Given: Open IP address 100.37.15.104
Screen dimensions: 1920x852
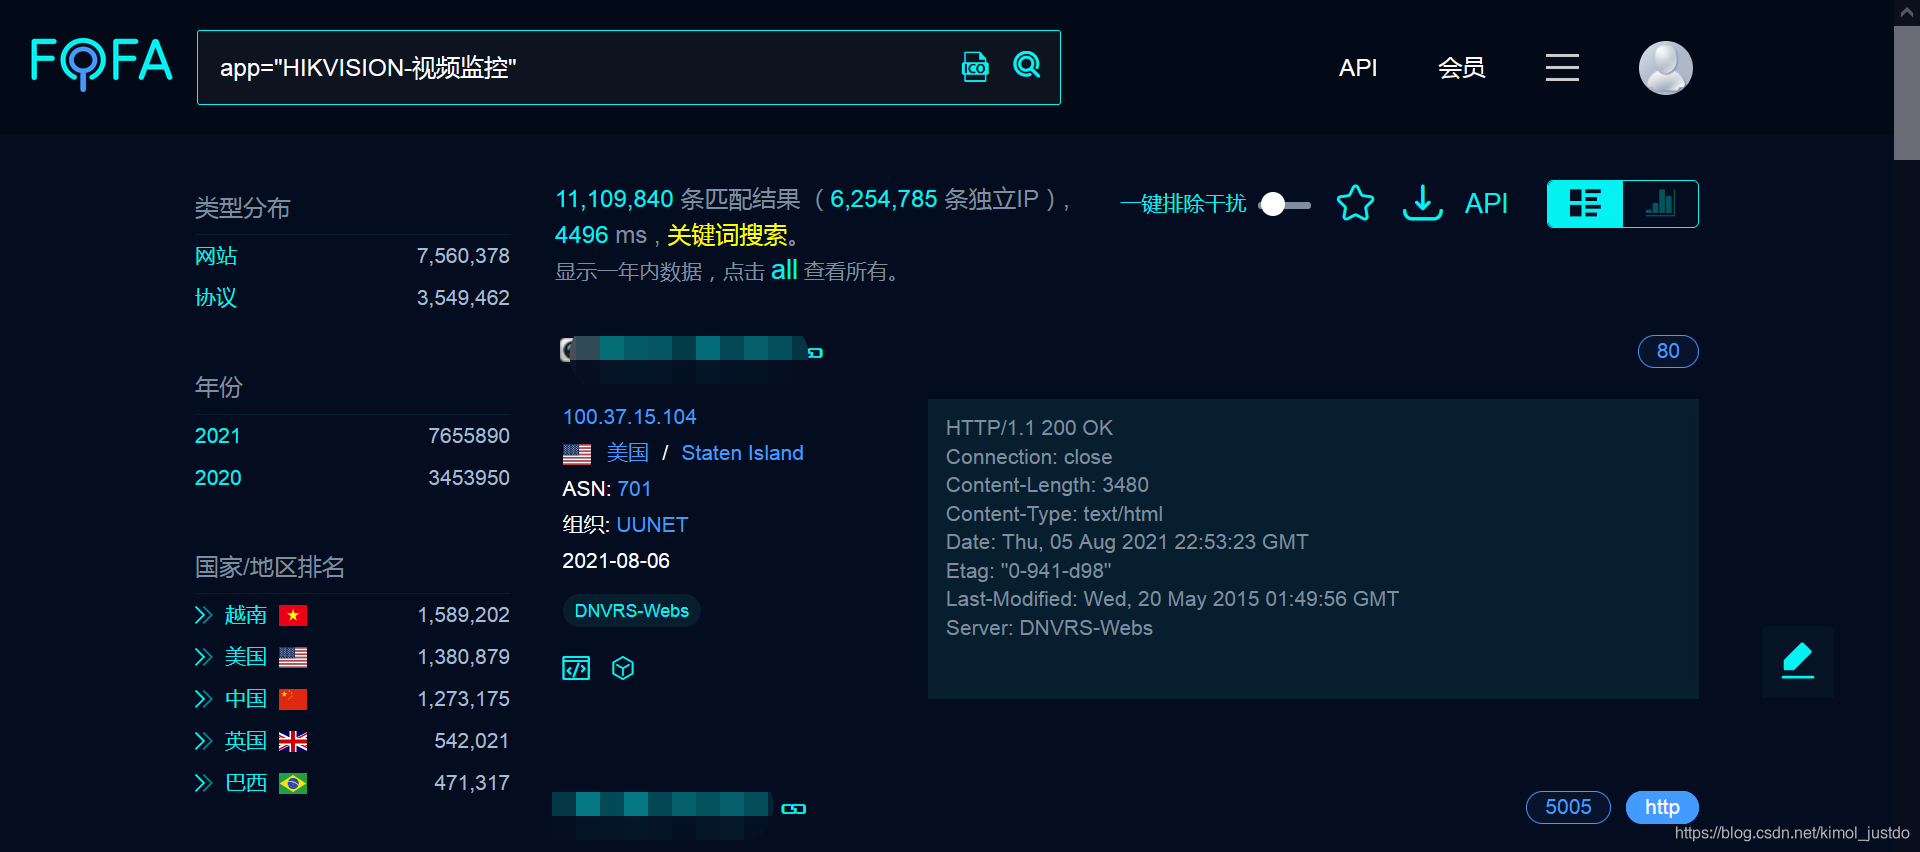Looking at the screenshot, I should click(629, 417).
